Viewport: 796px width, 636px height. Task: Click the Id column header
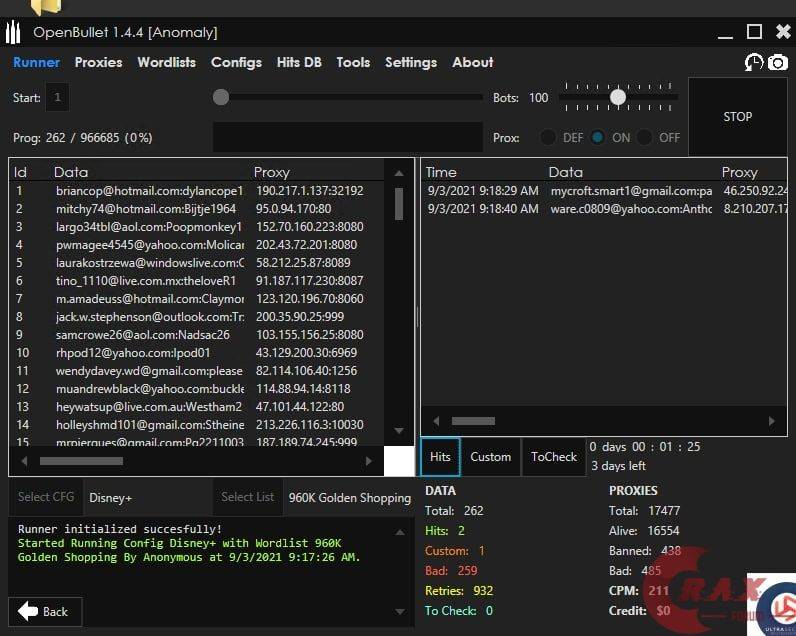click(20, 173)
